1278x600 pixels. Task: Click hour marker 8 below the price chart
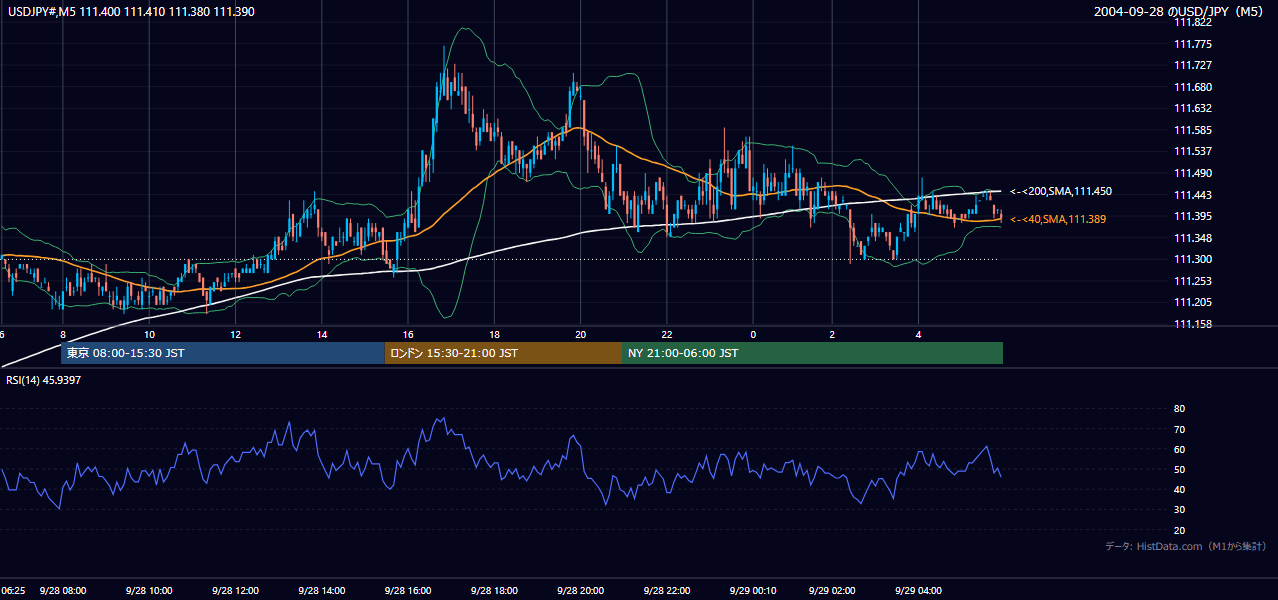coord(63,334)
